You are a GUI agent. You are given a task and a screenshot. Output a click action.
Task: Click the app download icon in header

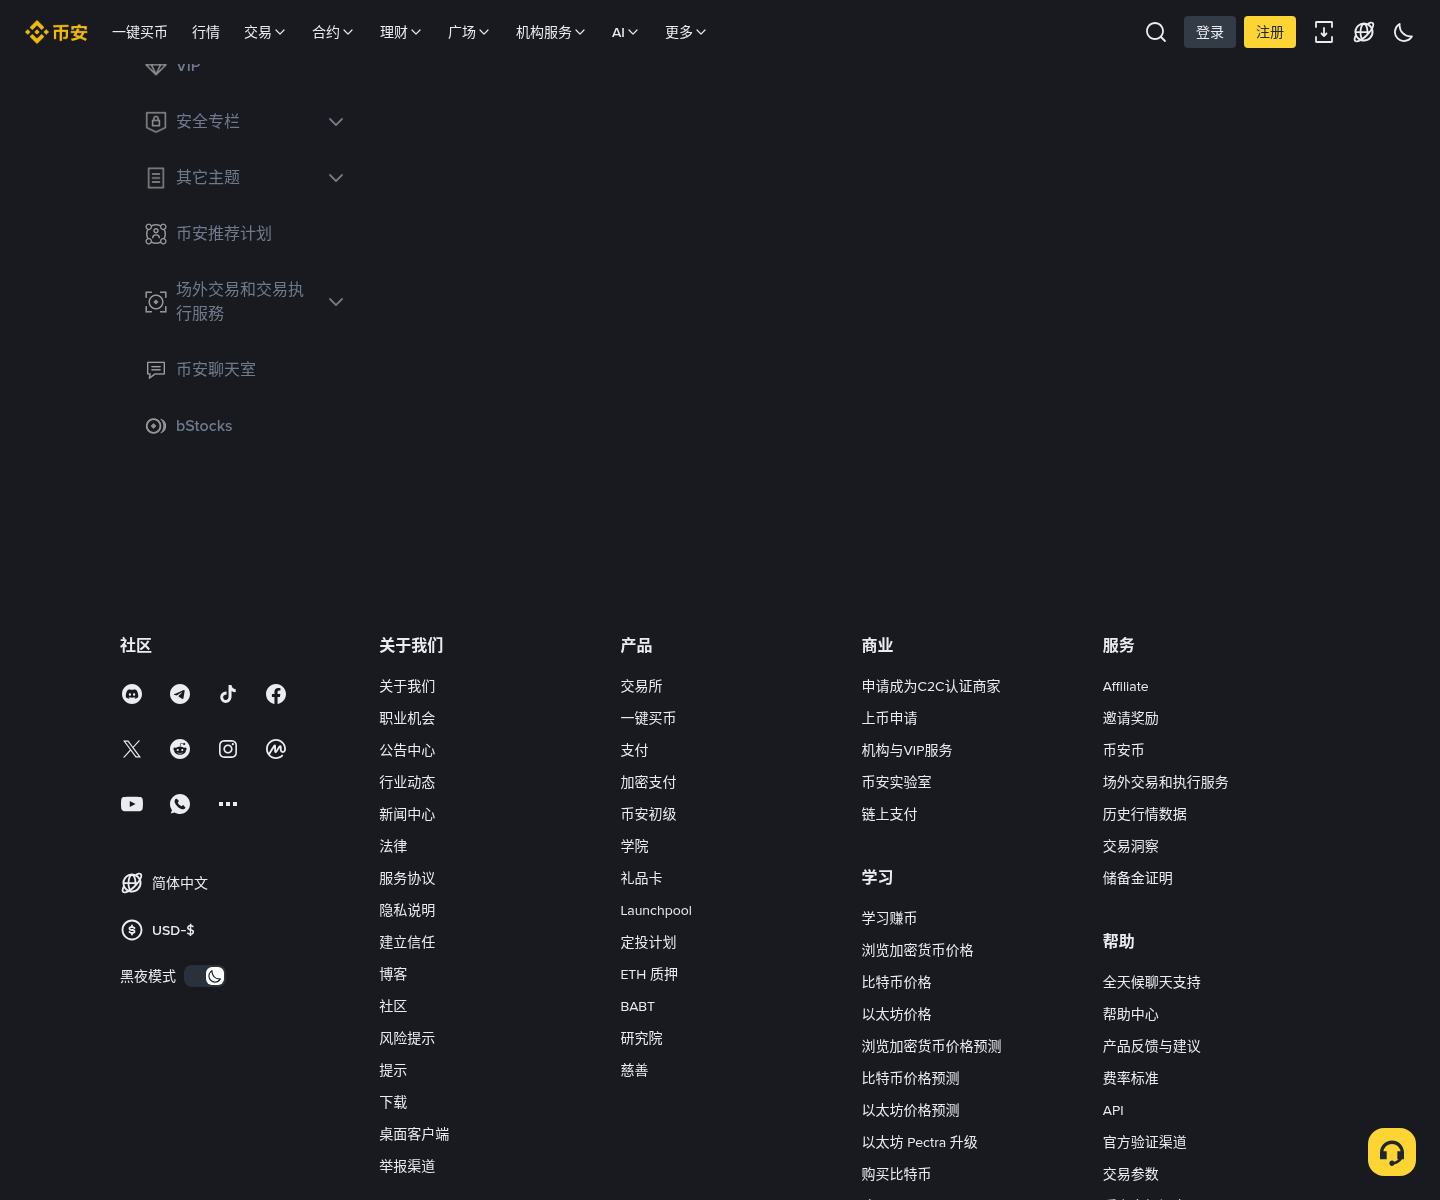pyautogui.click(x=1324, y=32)
